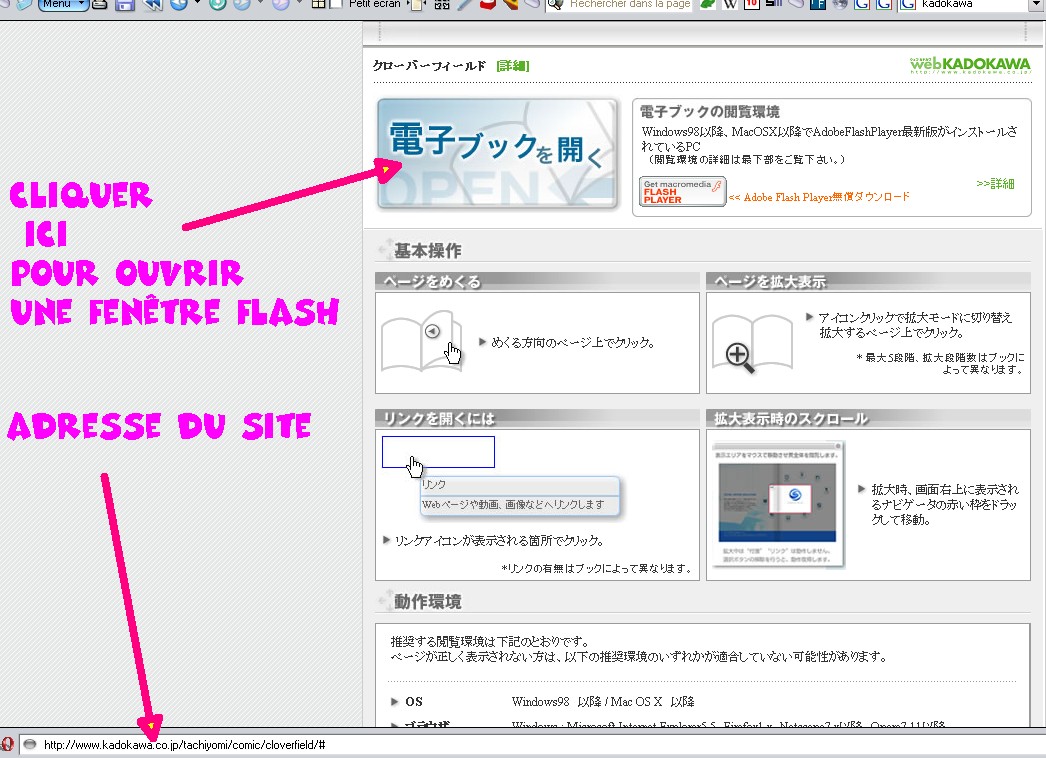Screen dimensions: 1046x758
Task: Click the red calendar icon showing 10
Action: coord(752,4)
